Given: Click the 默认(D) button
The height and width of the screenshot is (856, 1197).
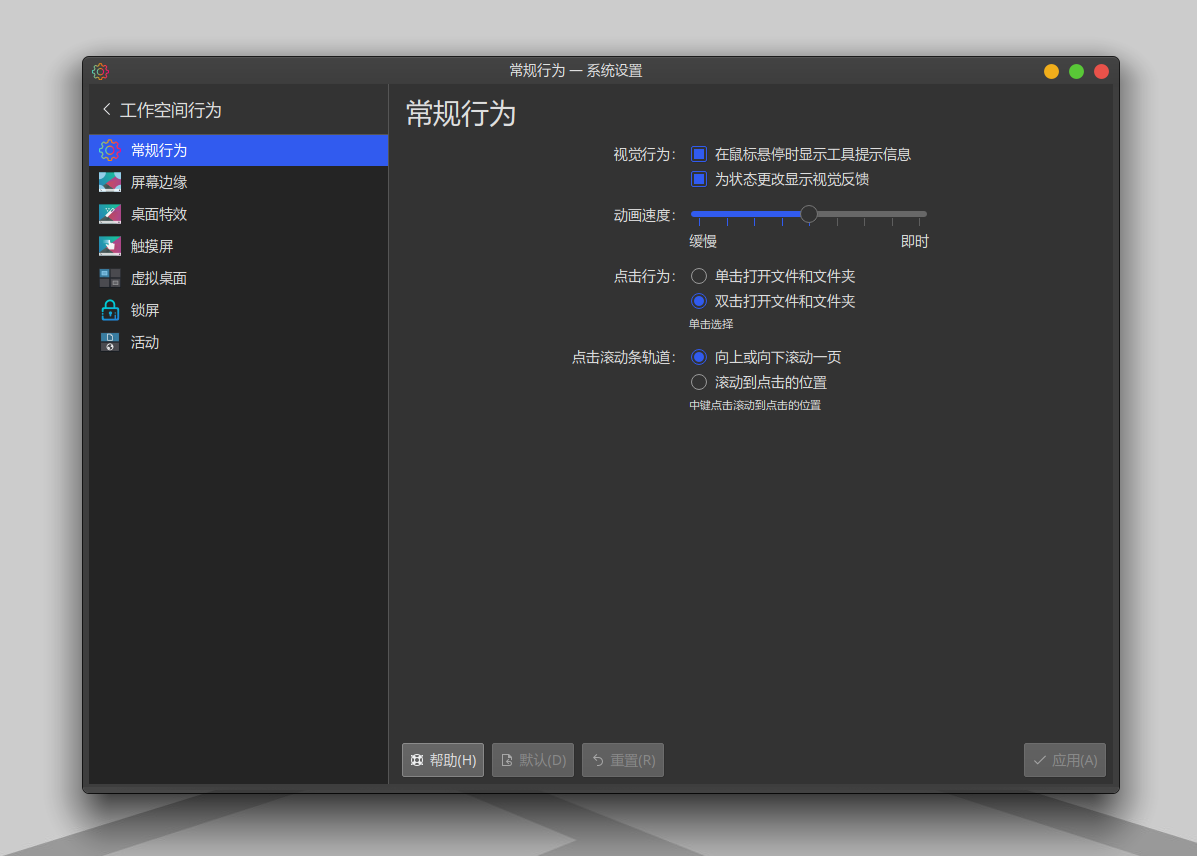Looking at the screenshot, I should (x=533, y=760).
